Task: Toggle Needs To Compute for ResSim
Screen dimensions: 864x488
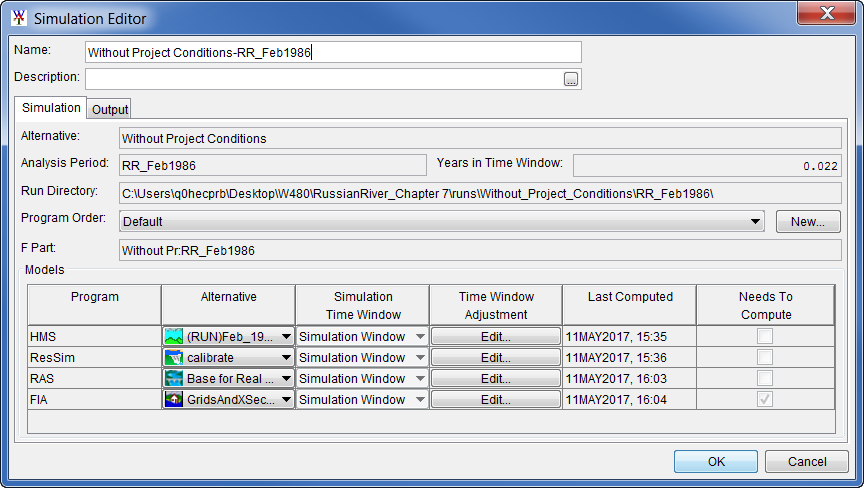Action: pos(765,357)
